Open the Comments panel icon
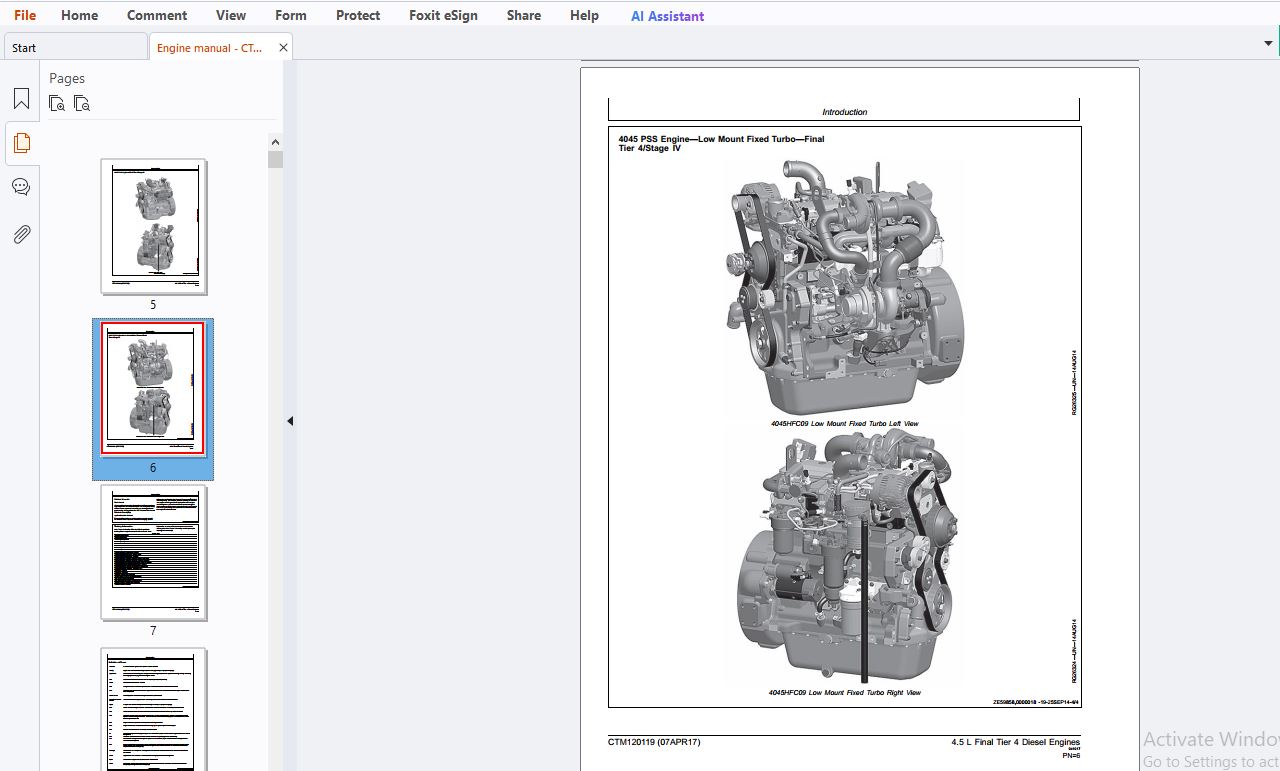Viewport: 1280px width, 771px height. click(x=21, y=187)
